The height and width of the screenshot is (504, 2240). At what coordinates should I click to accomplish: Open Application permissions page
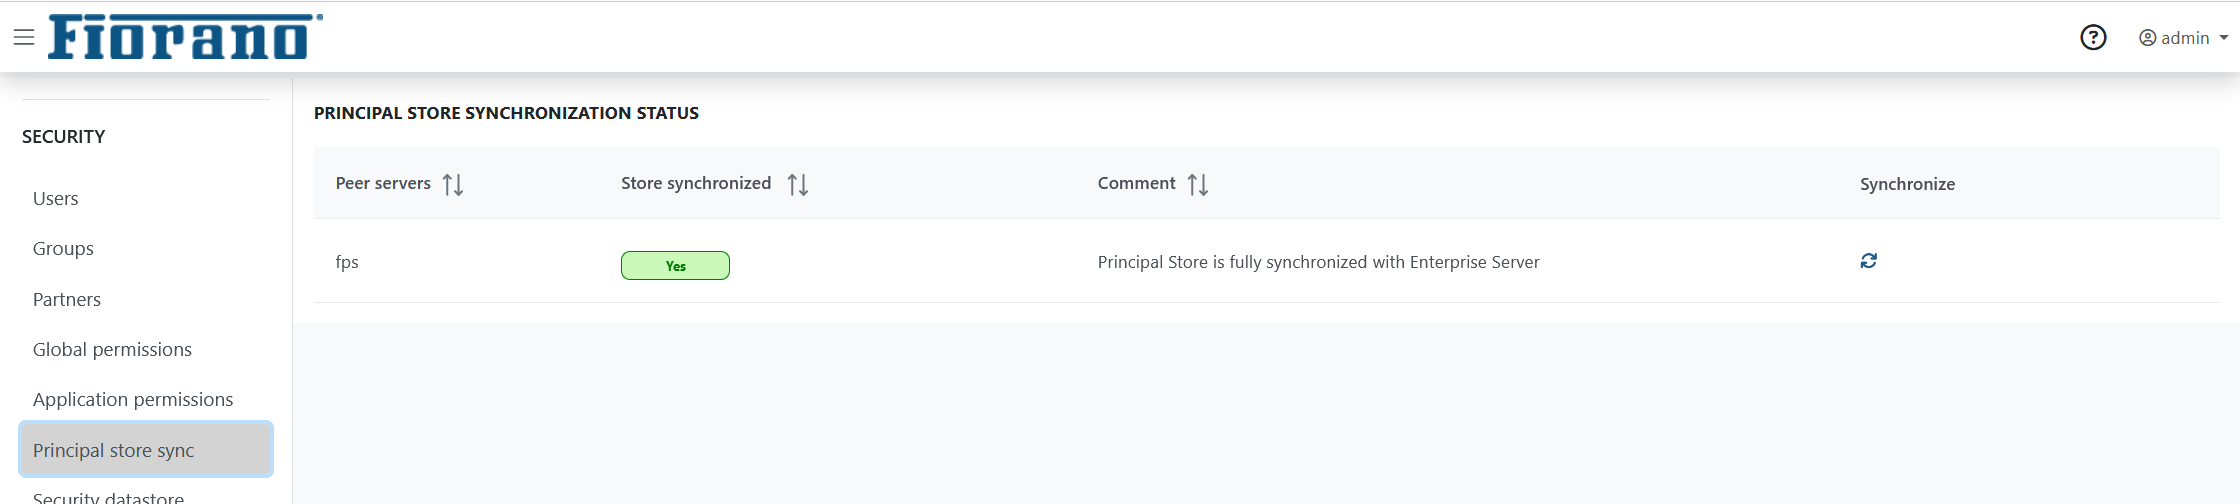point(133,400)
